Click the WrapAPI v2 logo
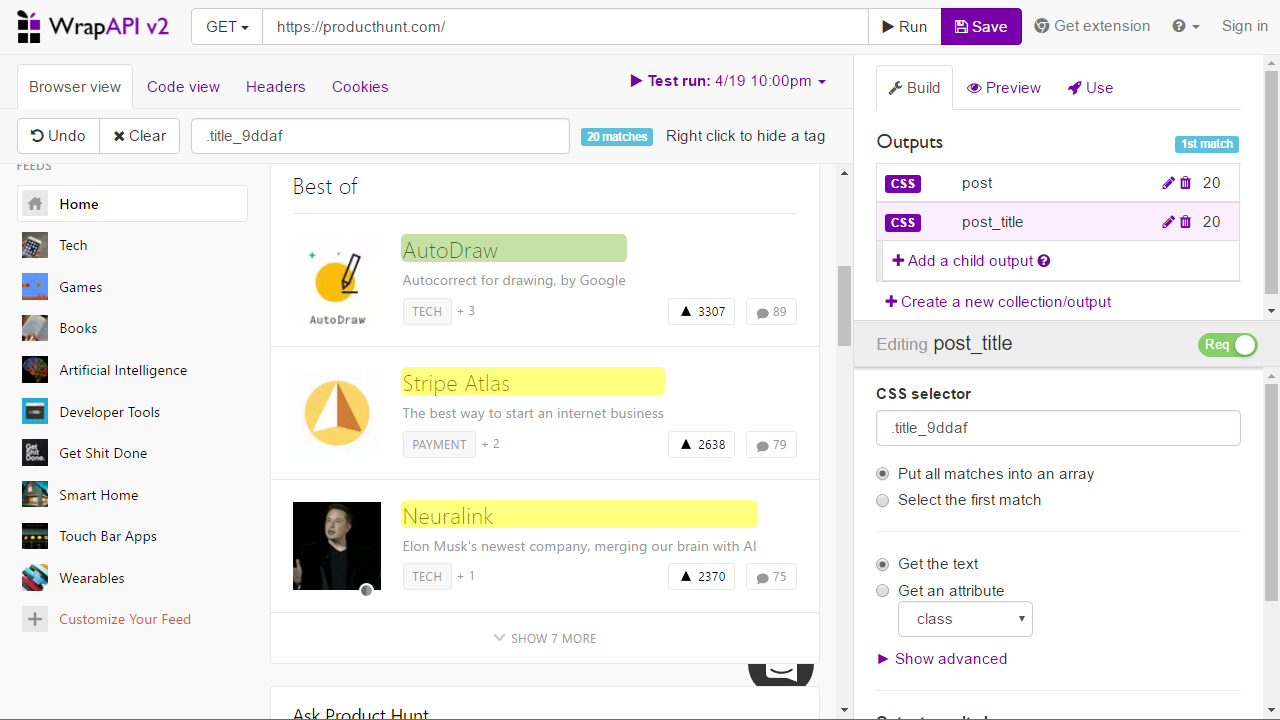Viewport: 1280px width, 720px height. 93,26
